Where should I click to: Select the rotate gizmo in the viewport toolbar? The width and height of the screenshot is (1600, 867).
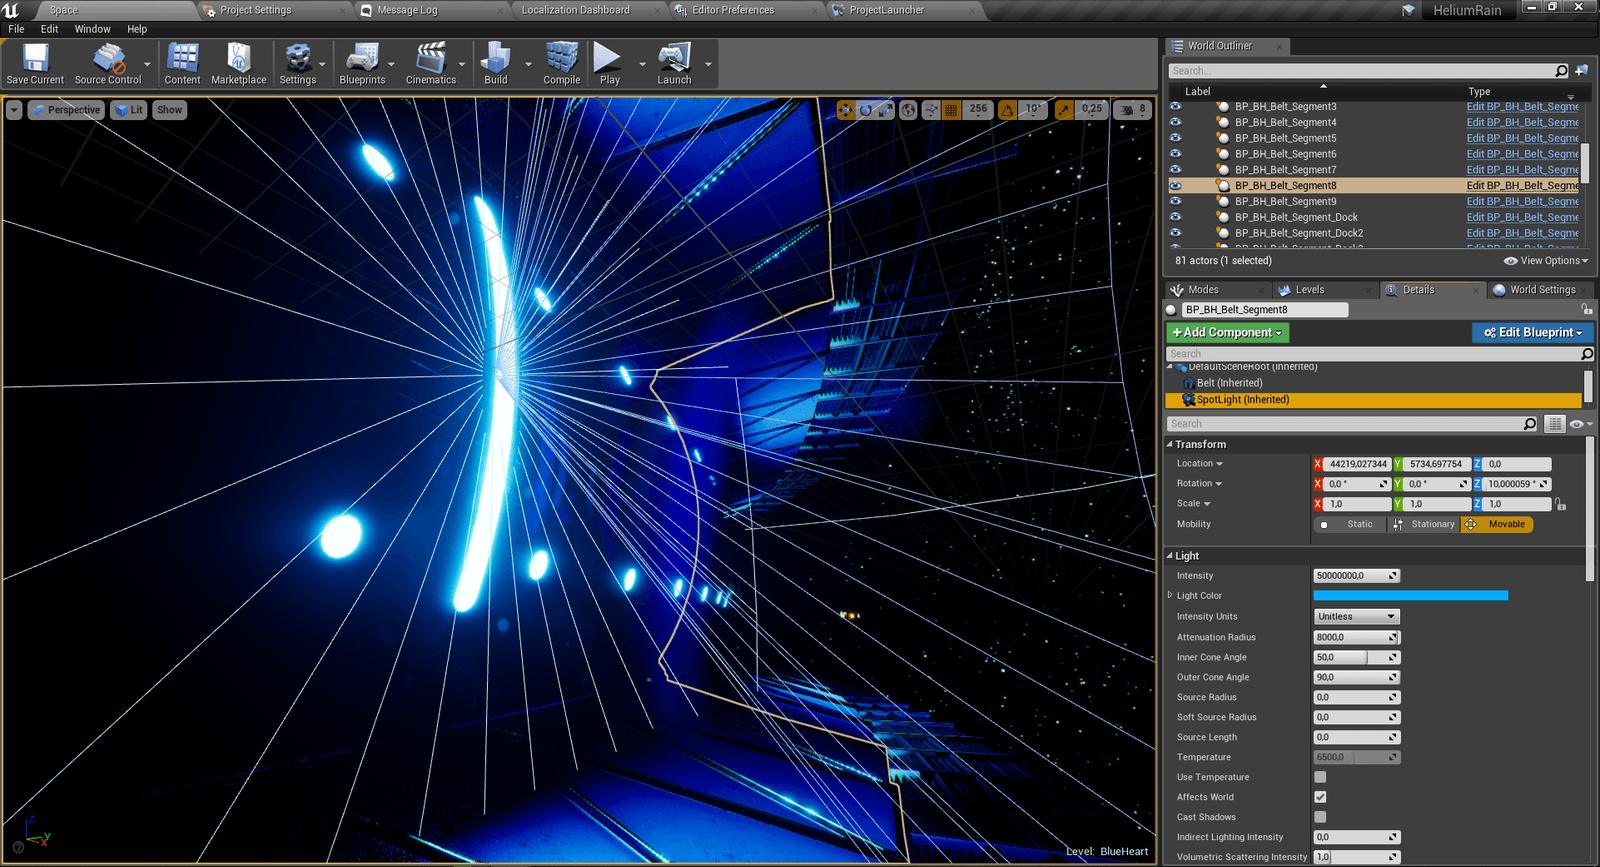(x=866, y=110)
